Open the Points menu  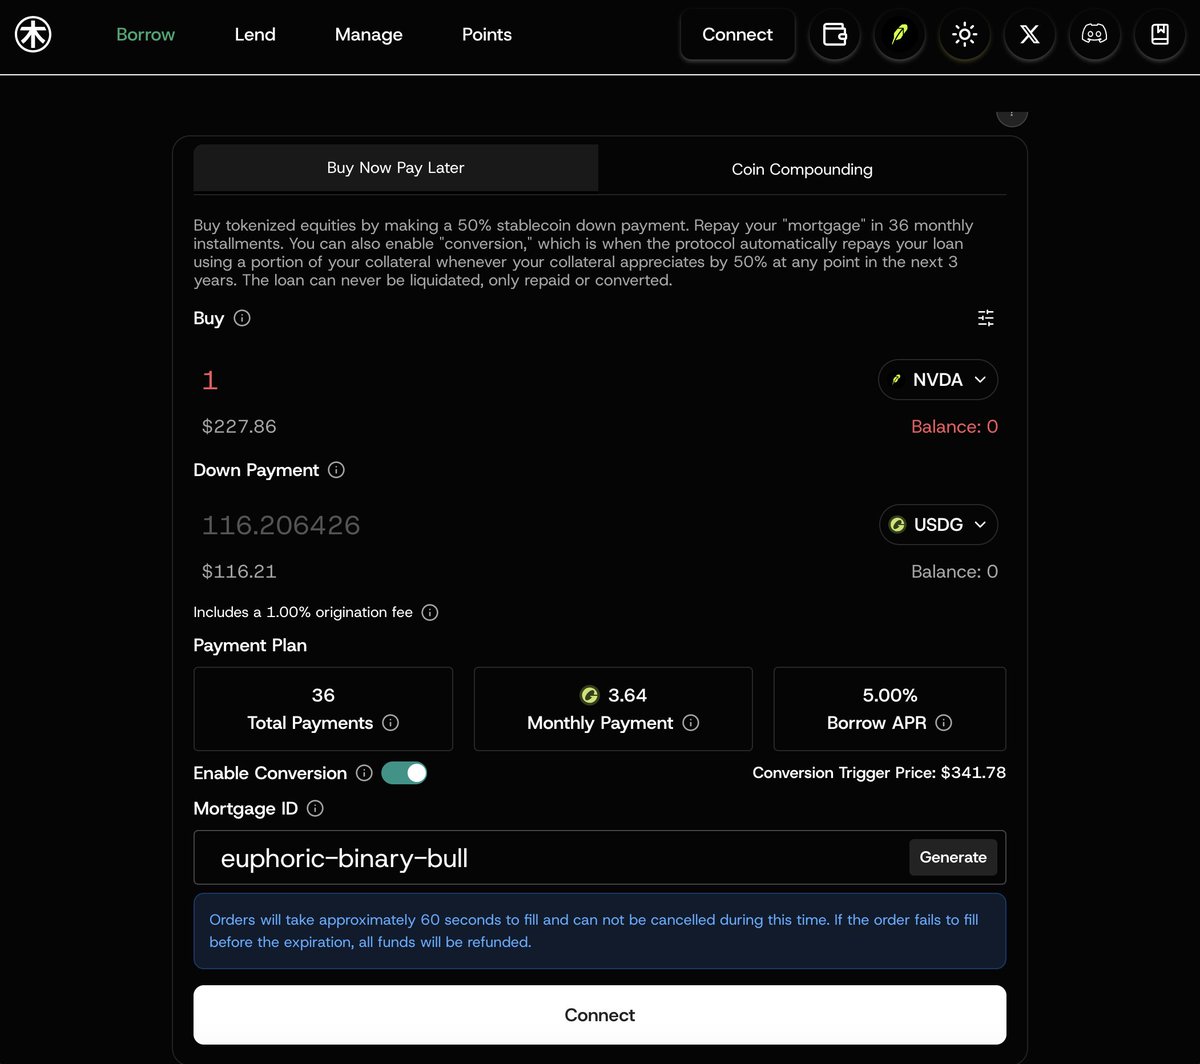[487, 35]
